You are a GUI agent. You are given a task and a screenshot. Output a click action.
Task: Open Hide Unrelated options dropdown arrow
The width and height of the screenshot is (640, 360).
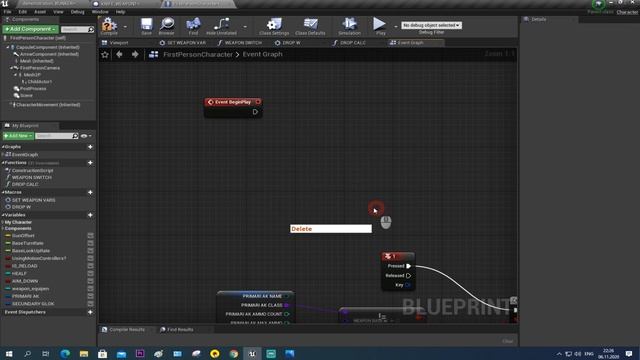tap(245, 27)
